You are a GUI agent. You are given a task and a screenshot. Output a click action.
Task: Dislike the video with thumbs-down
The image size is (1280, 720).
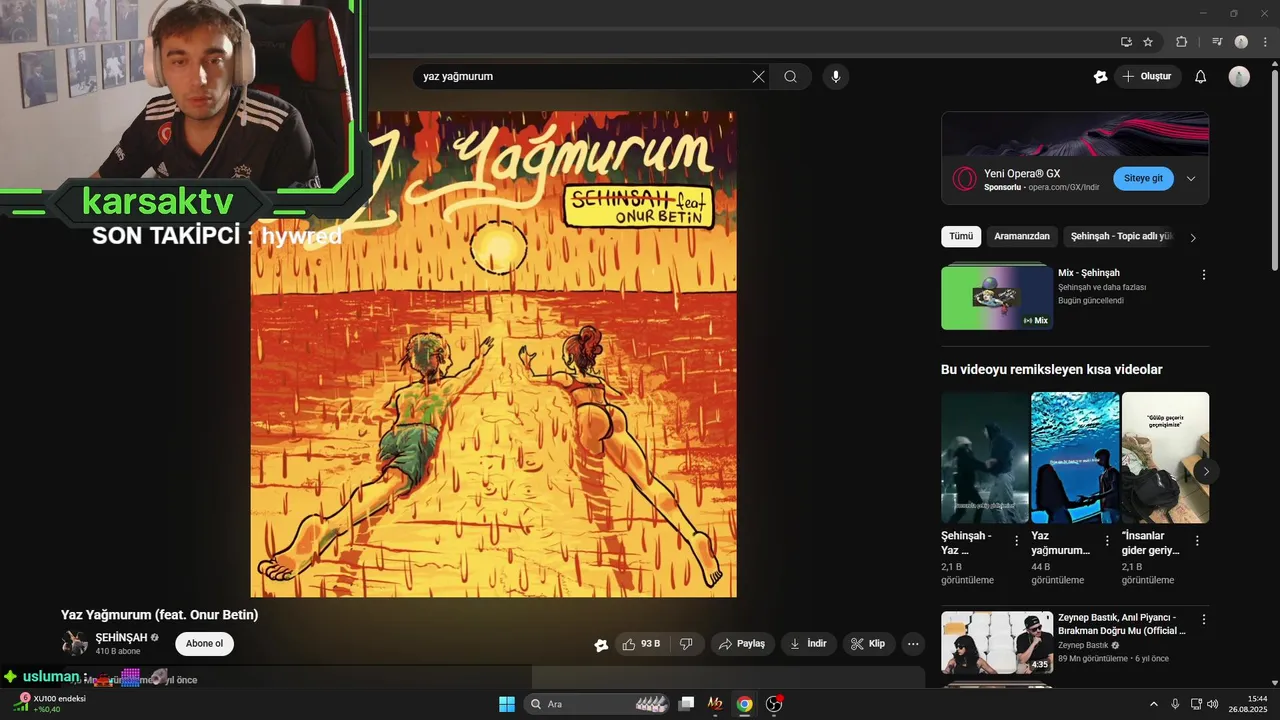tap(686, 644)
